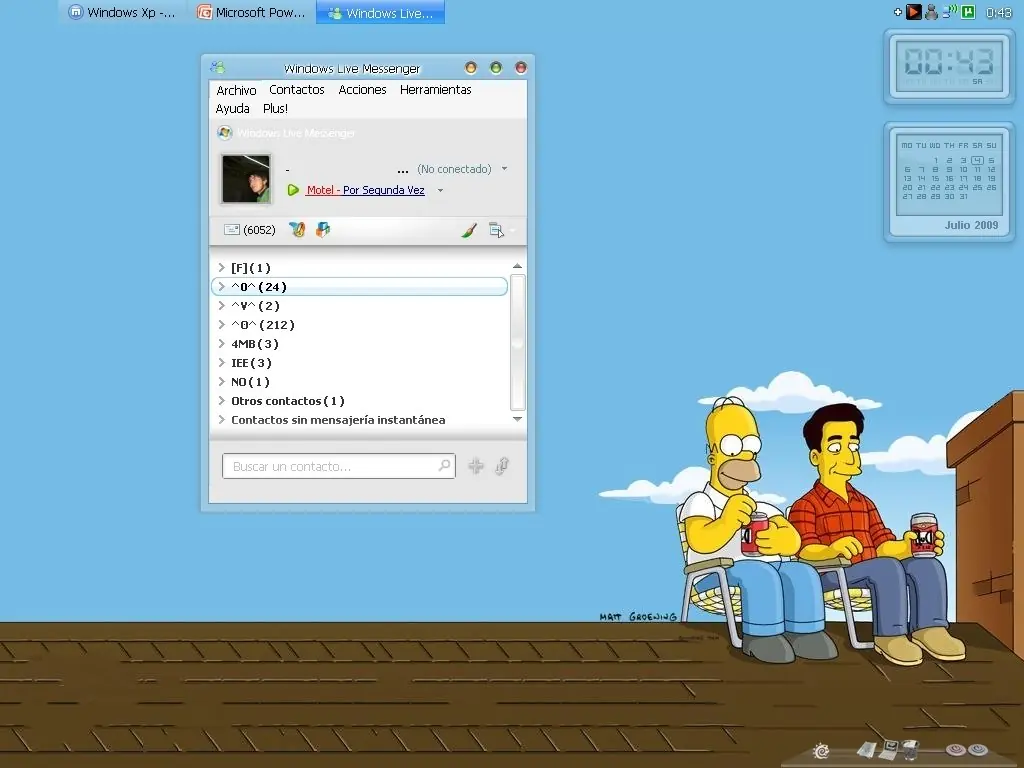Click inside the Buscar un contacto search field

pyautogui.click(x=339, y=466)
